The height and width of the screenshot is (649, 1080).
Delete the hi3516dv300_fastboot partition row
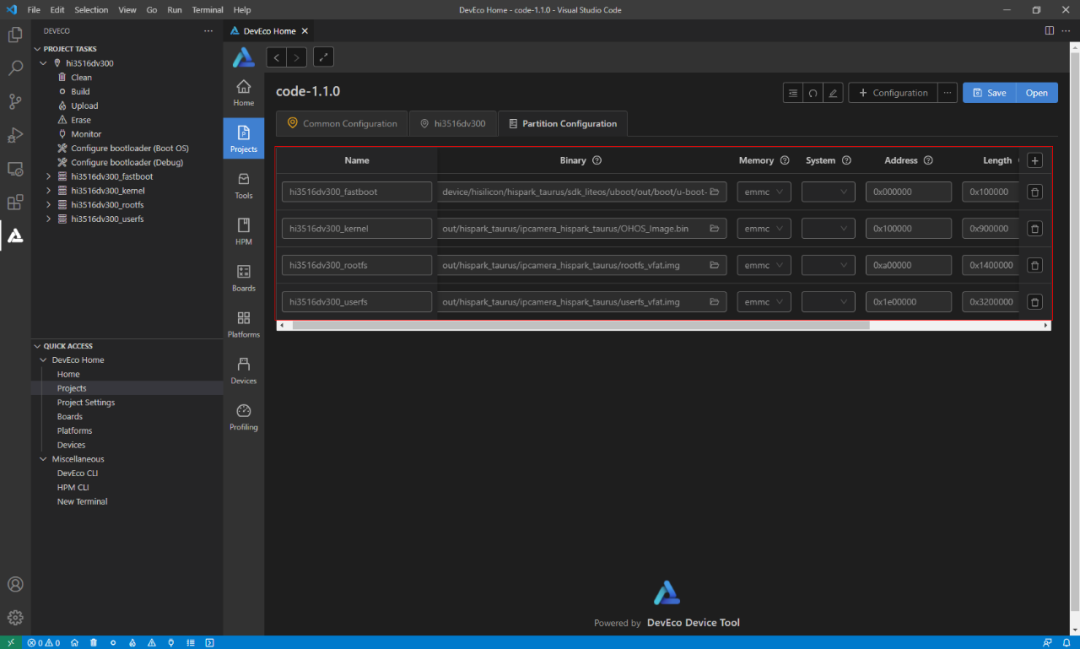coord(1035,191)
